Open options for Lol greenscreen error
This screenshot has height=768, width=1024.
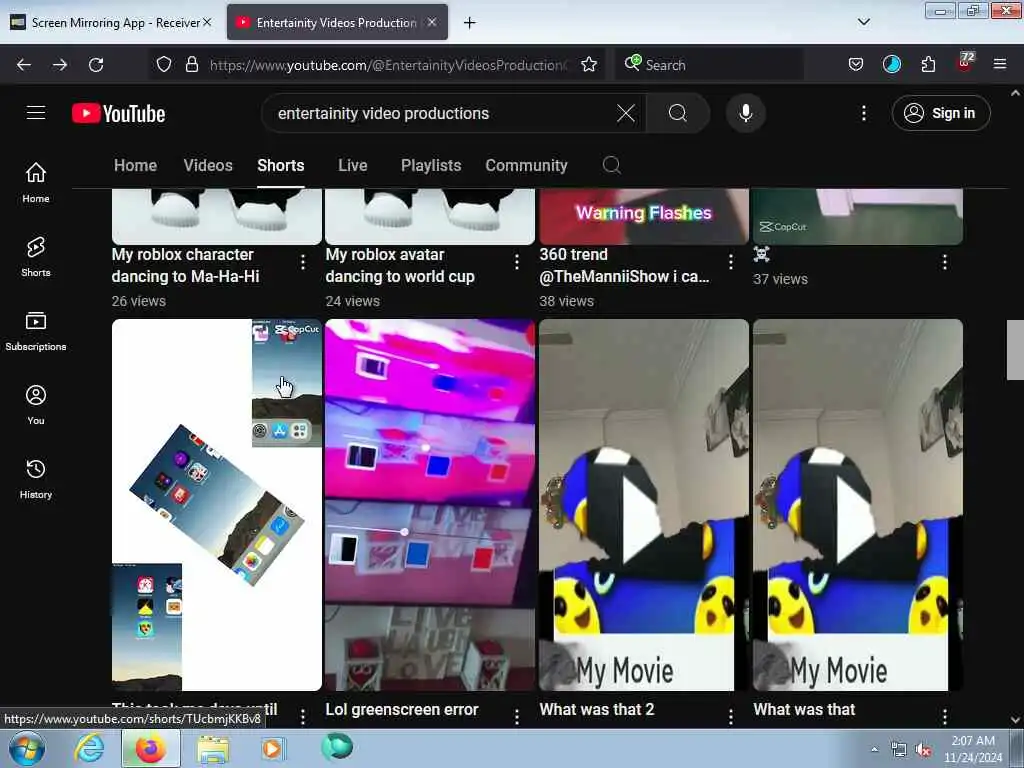[x=517, y=717]
